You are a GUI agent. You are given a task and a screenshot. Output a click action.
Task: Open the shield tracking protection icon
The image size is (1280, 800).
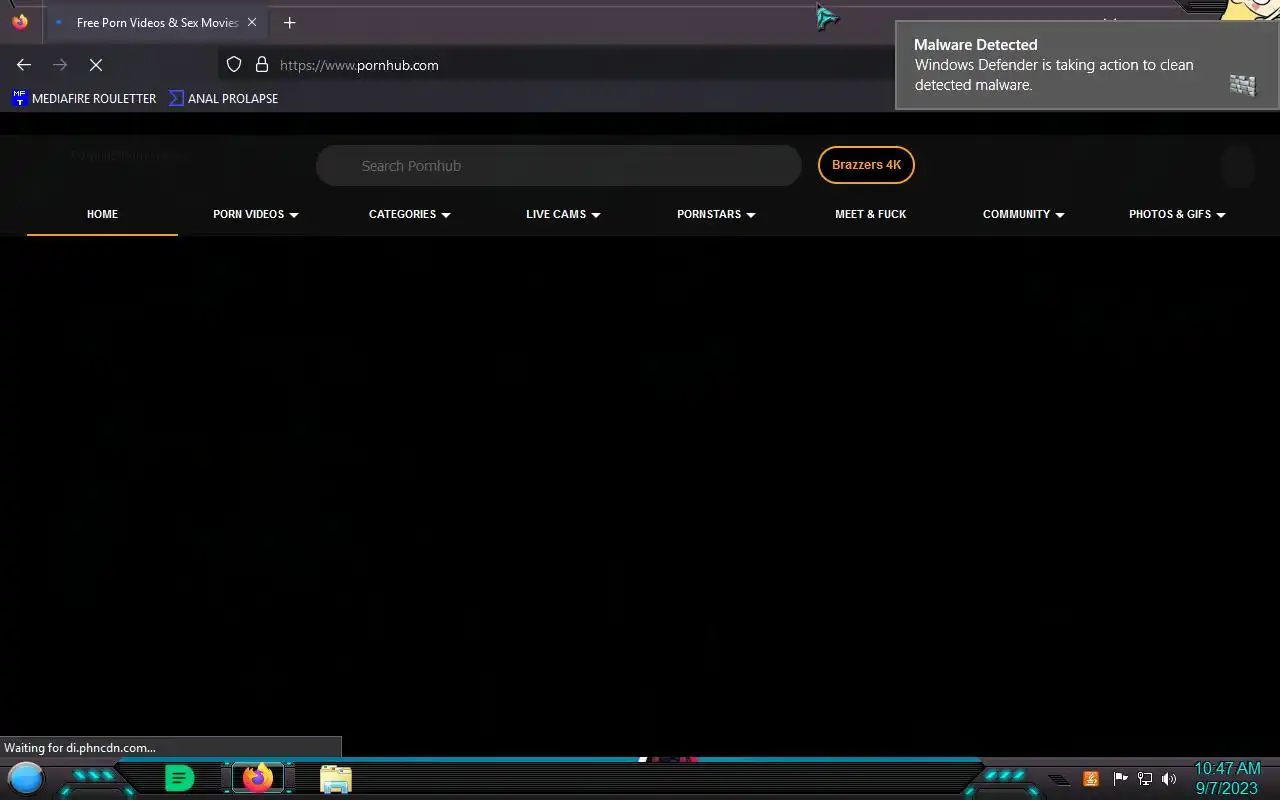pos(234,65)
